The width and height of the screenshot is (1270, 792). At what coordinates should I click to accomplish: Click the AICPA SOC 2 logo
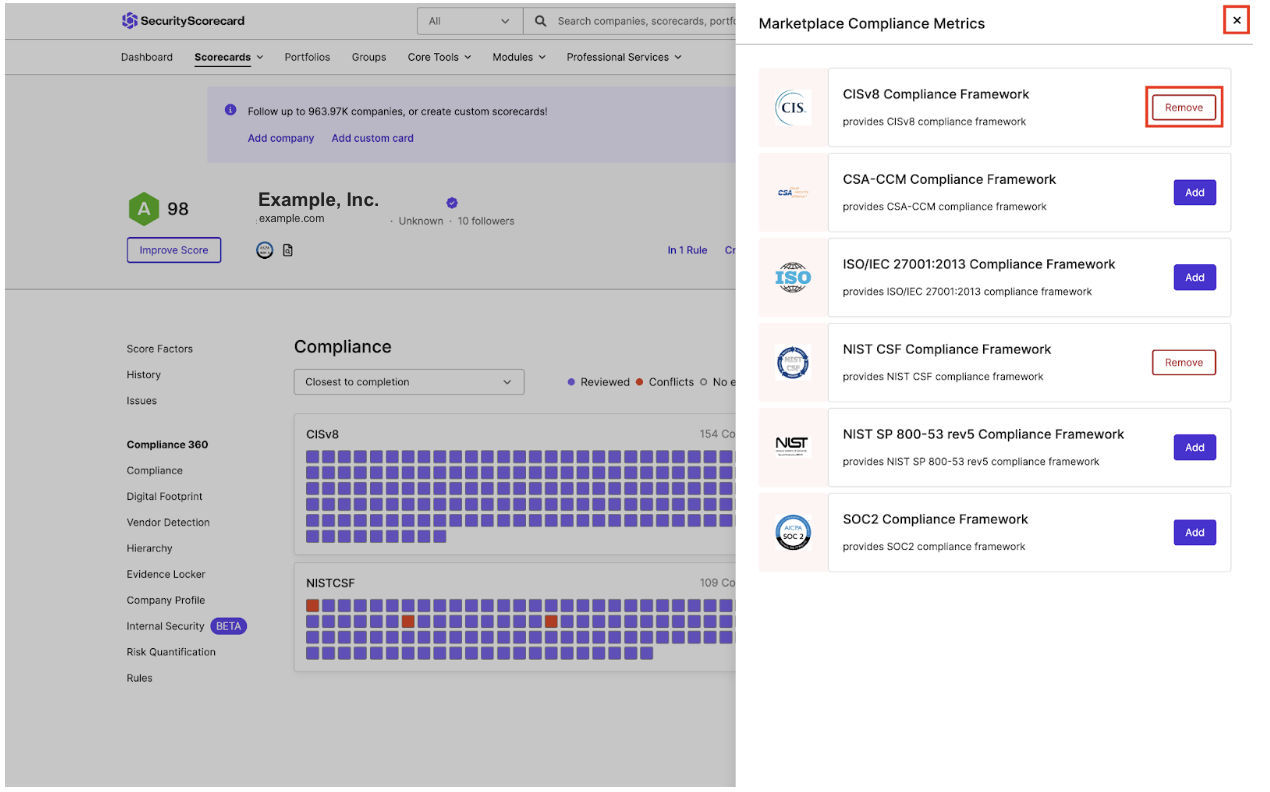coord(793,532)
